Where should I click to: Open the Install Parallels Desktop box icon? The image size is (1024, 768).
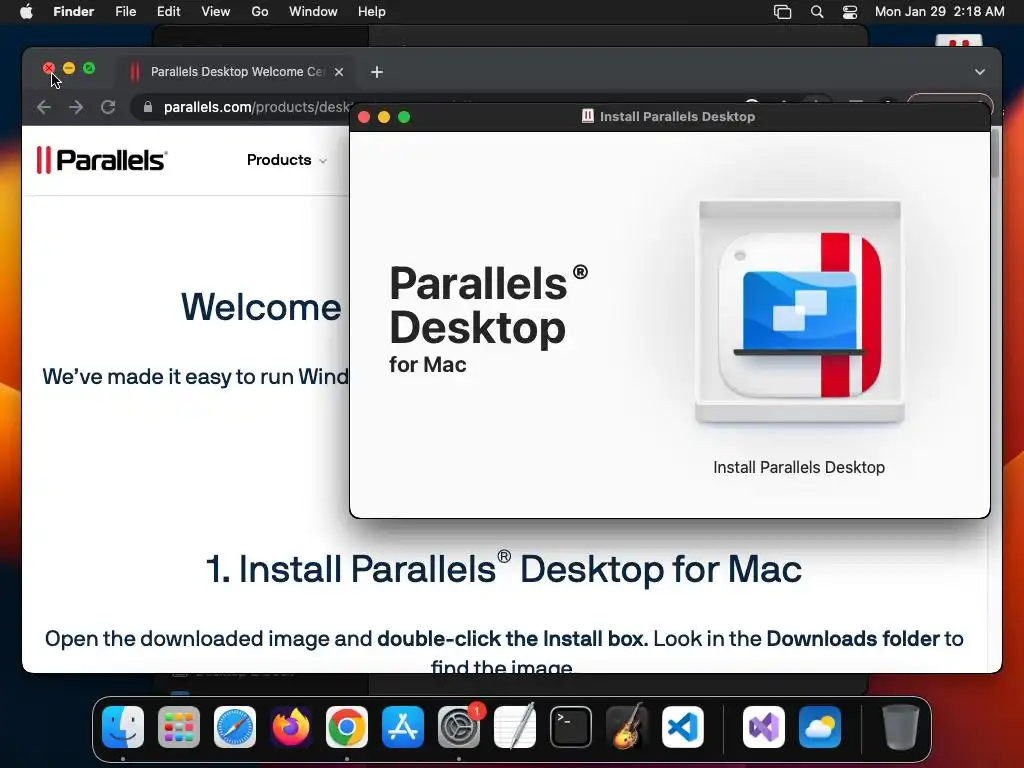[799, 312]
